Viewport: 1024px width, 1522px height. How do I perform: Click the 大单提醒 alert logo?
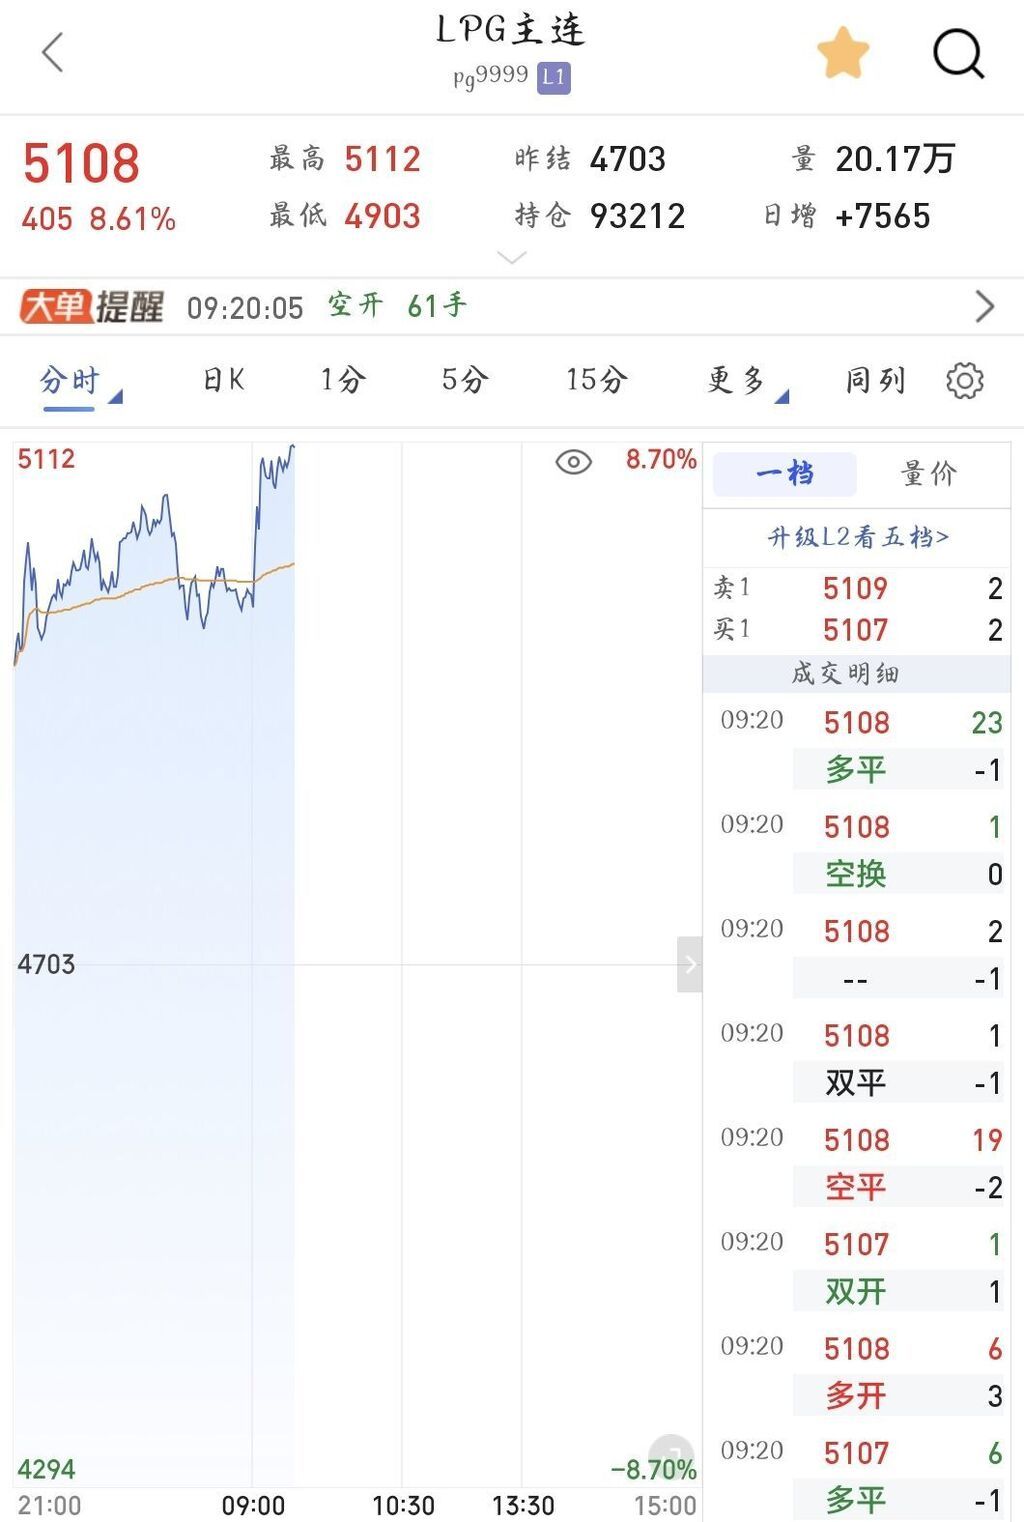pos(92,307)
